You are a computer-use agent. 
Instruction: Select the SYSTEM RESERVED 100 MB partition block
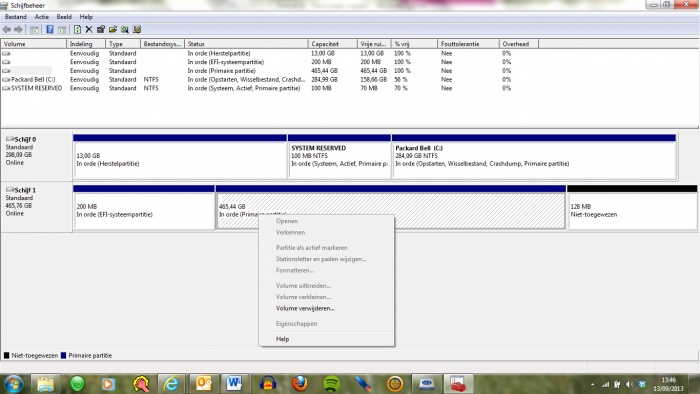pos(339,156)
